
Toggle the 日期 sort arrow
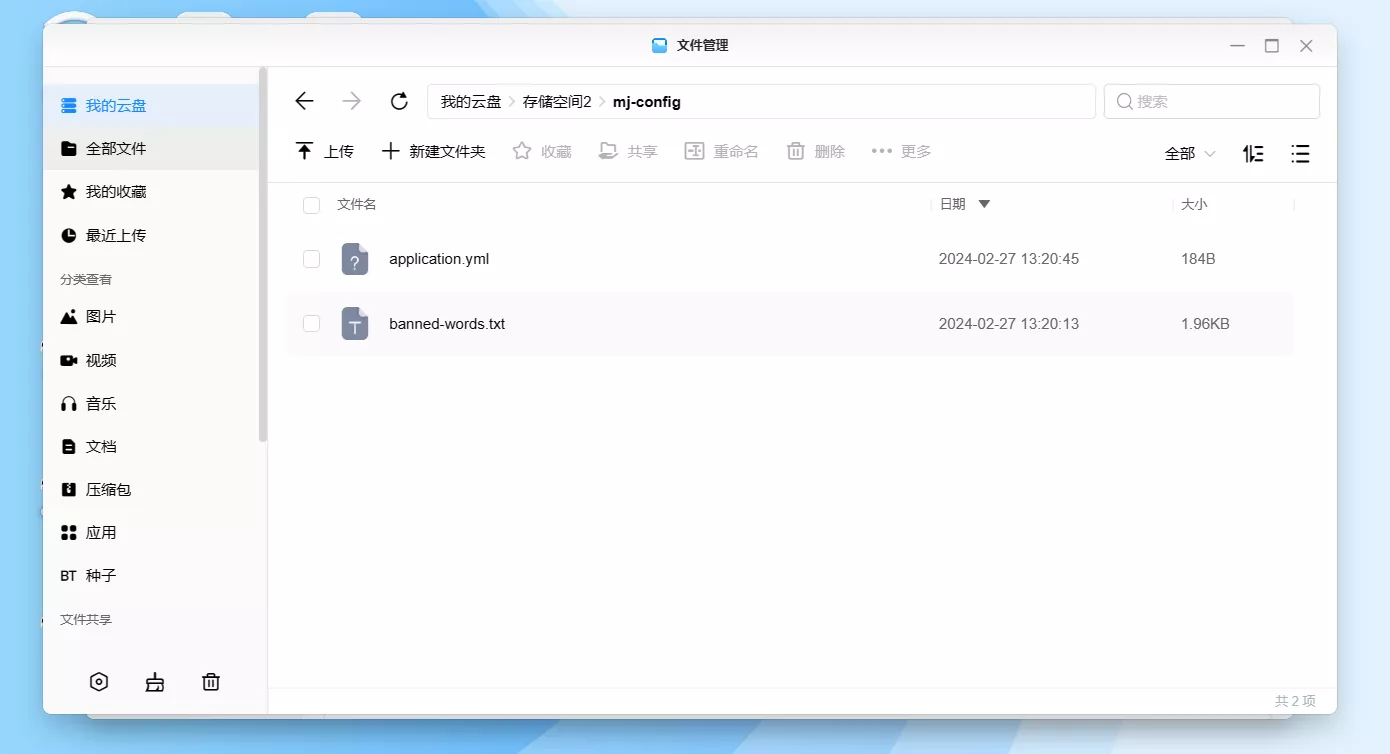tap(984, 204)
